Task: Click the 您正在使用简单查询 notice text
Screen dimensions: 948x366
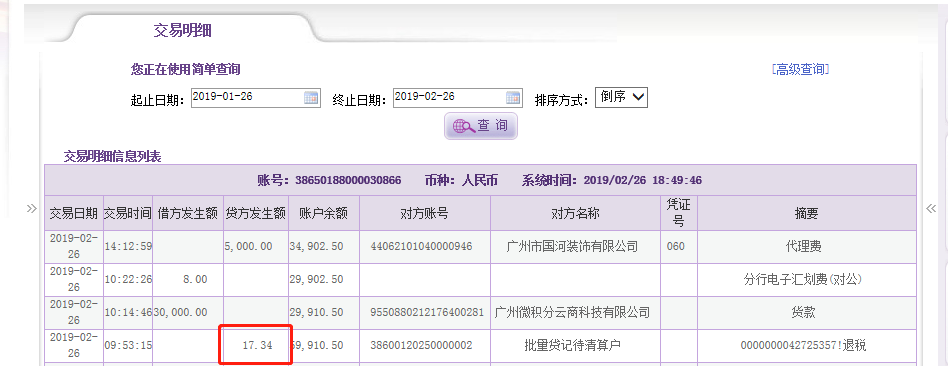Action: (x=186, y=70)
